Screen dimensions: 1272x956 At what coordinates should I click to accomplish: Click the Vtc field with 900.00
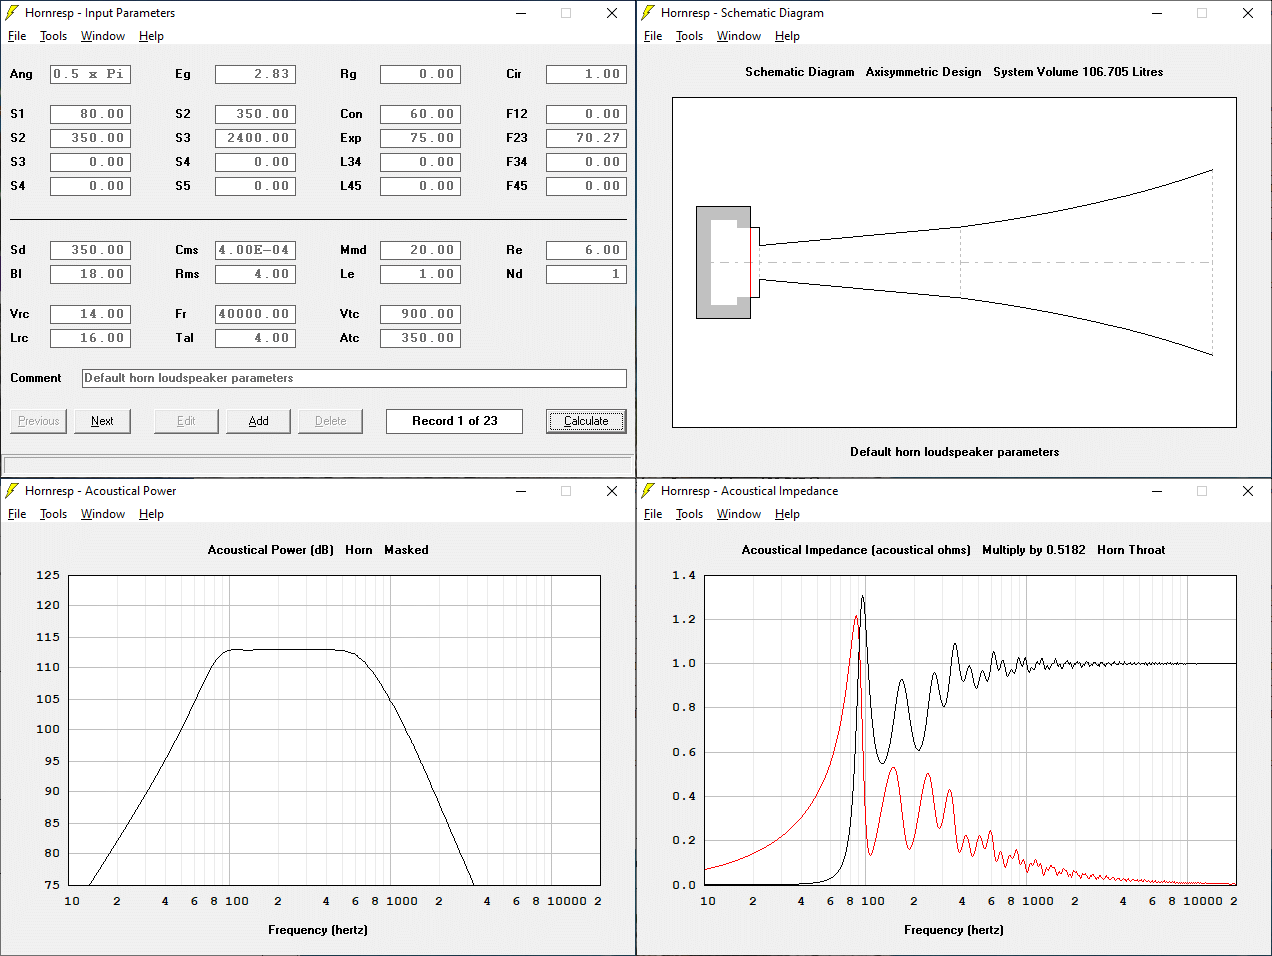(x=420, y=314)
